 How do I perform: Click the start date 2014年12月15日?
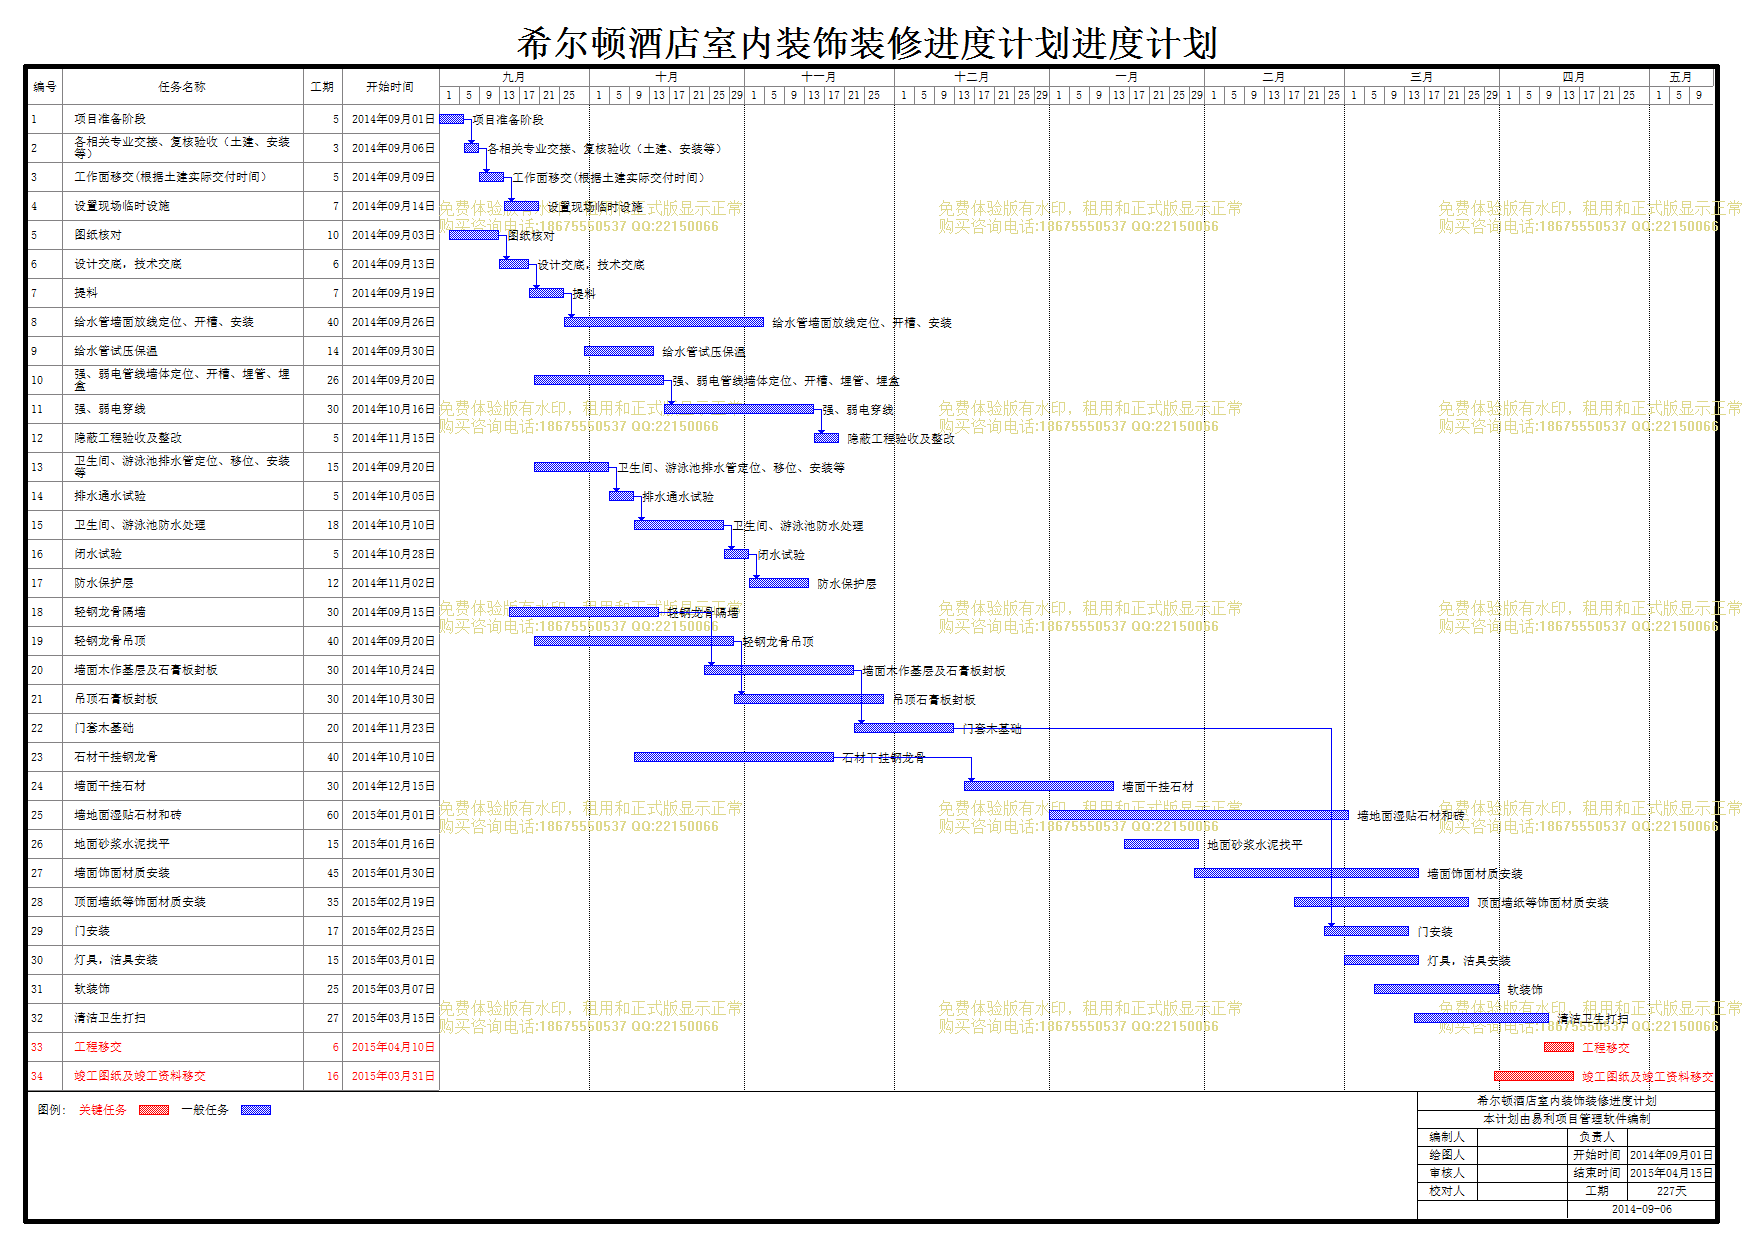pos(393,786)
